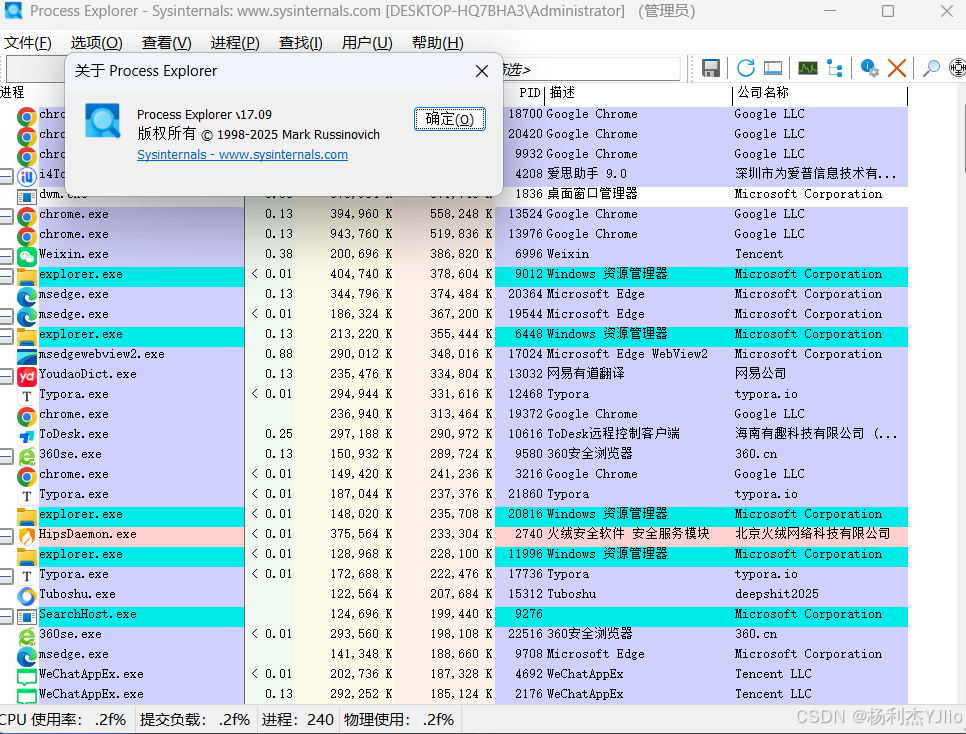Click the i4Tools process icon, PID 4208
The height and width of the screenshot is (734, 966).
pos(26,175)
